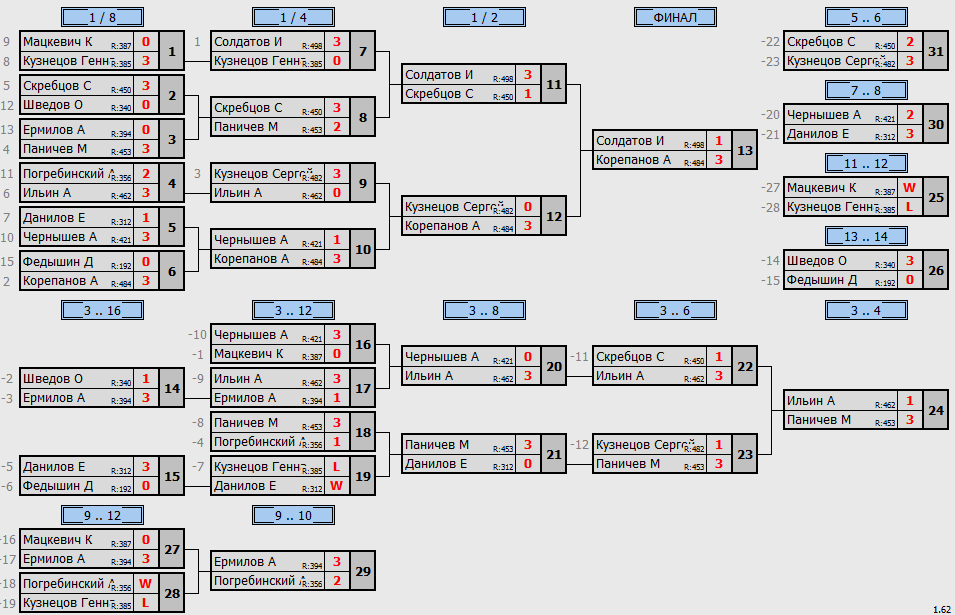Viewport: 955px width, 615px height.
Task: Select match number 7 box
Action: [363, 51]
